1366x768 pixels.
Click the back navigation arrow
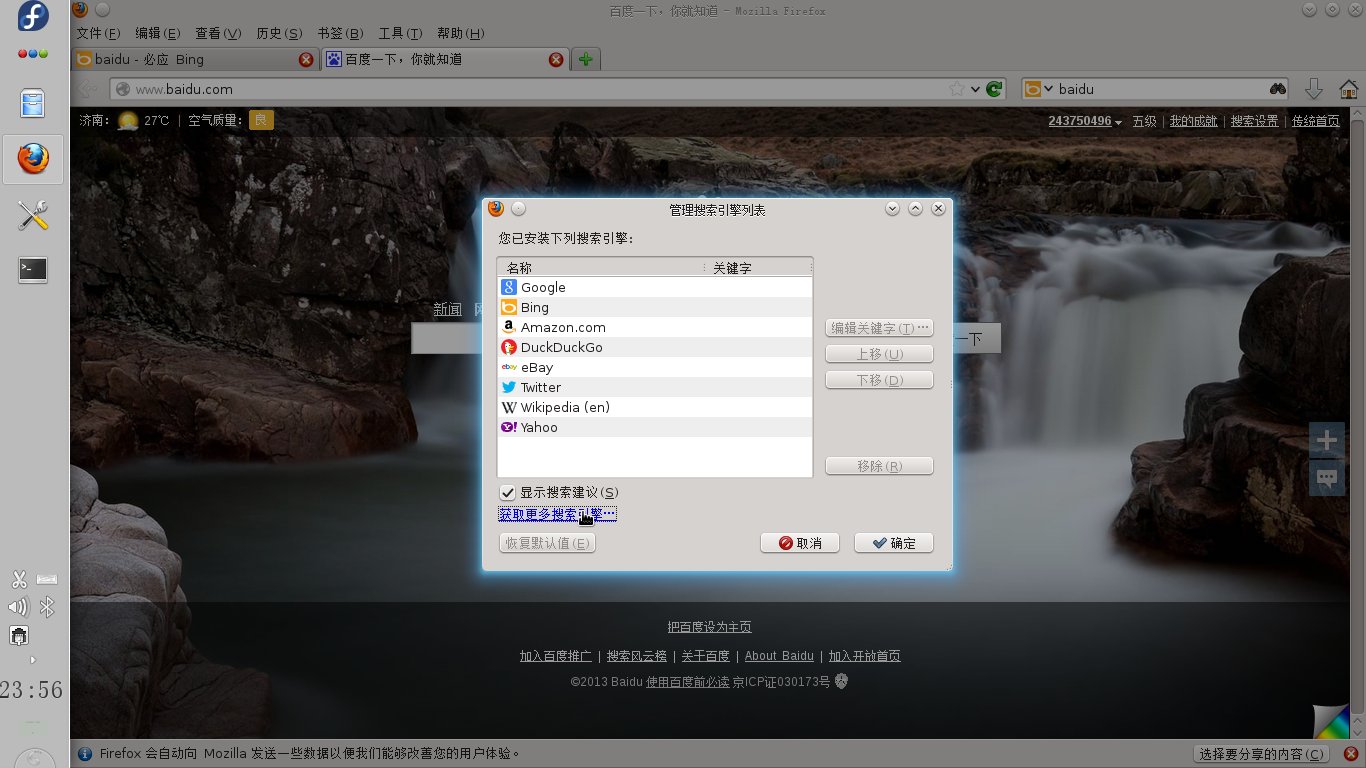(x=88, y=89)
